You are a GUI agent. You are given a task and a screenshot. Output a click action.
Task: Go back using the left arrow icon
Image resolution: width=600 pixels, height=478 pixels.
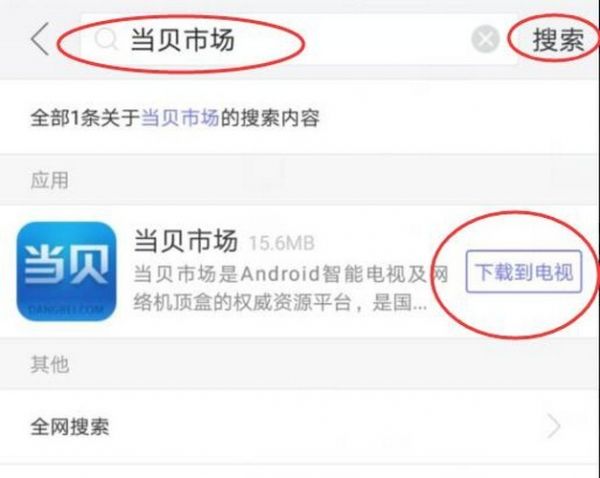pos(40,39)
